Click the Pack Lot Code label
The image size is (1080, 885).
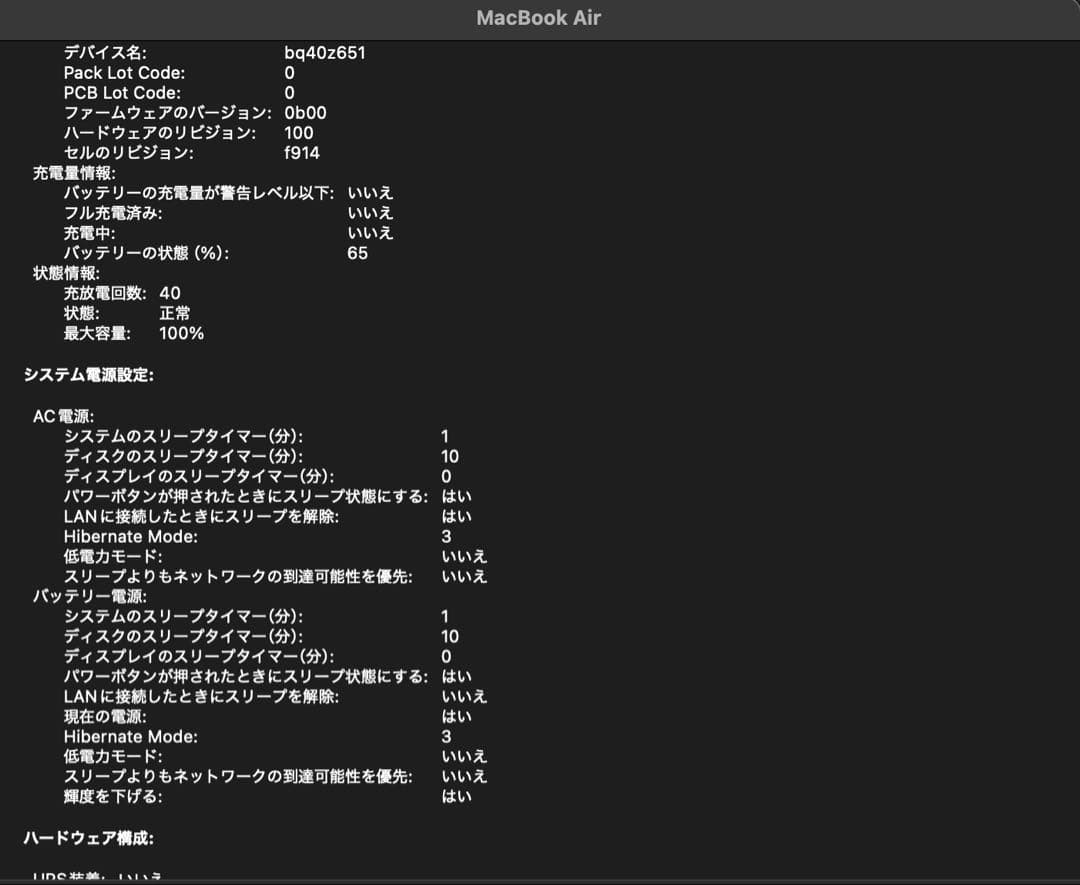124,72
